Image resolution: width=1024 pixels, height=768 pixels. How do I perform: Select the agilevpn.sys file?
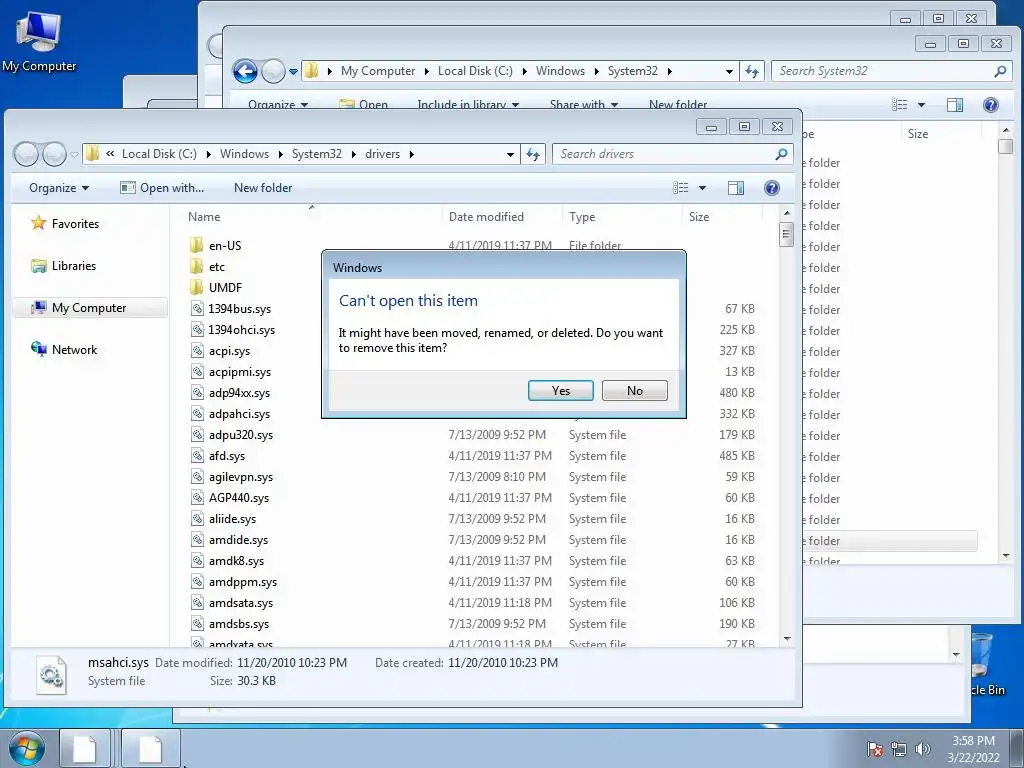click(241, 477)
